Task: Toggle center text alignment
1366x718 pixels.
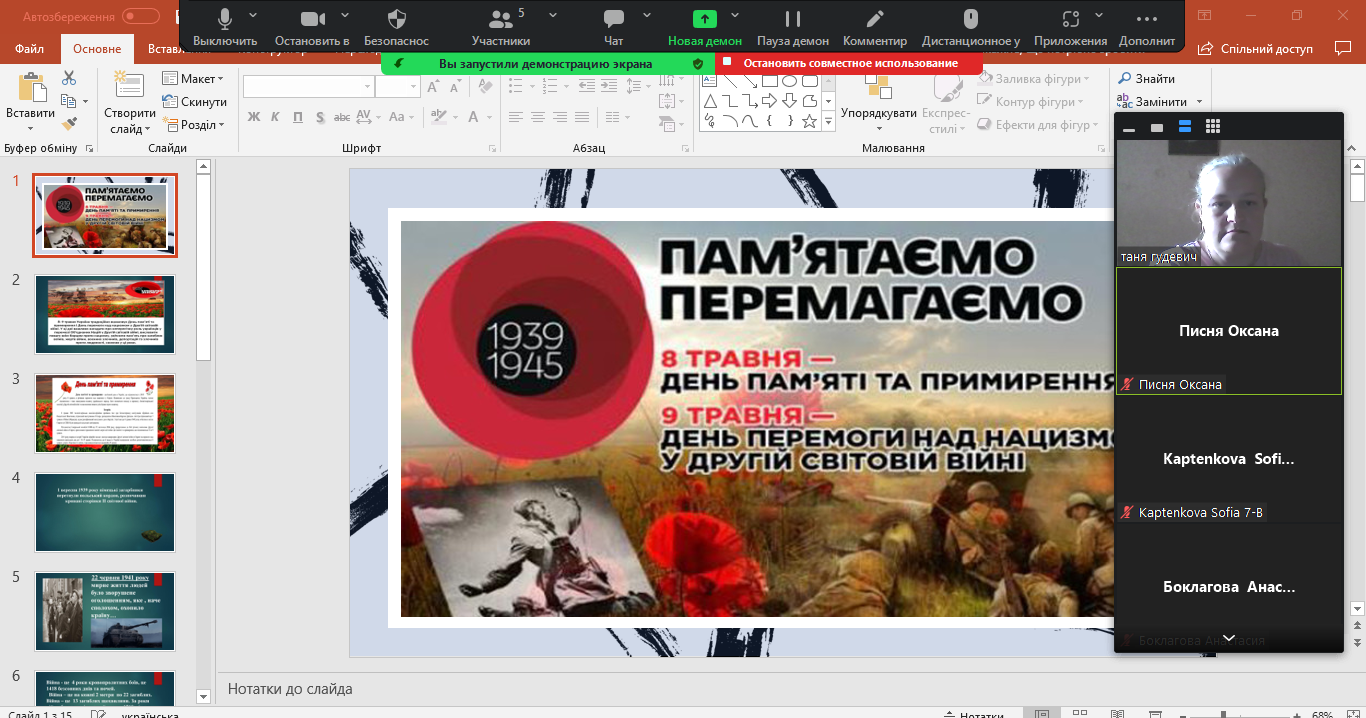Action: click(x=538, y=117)
